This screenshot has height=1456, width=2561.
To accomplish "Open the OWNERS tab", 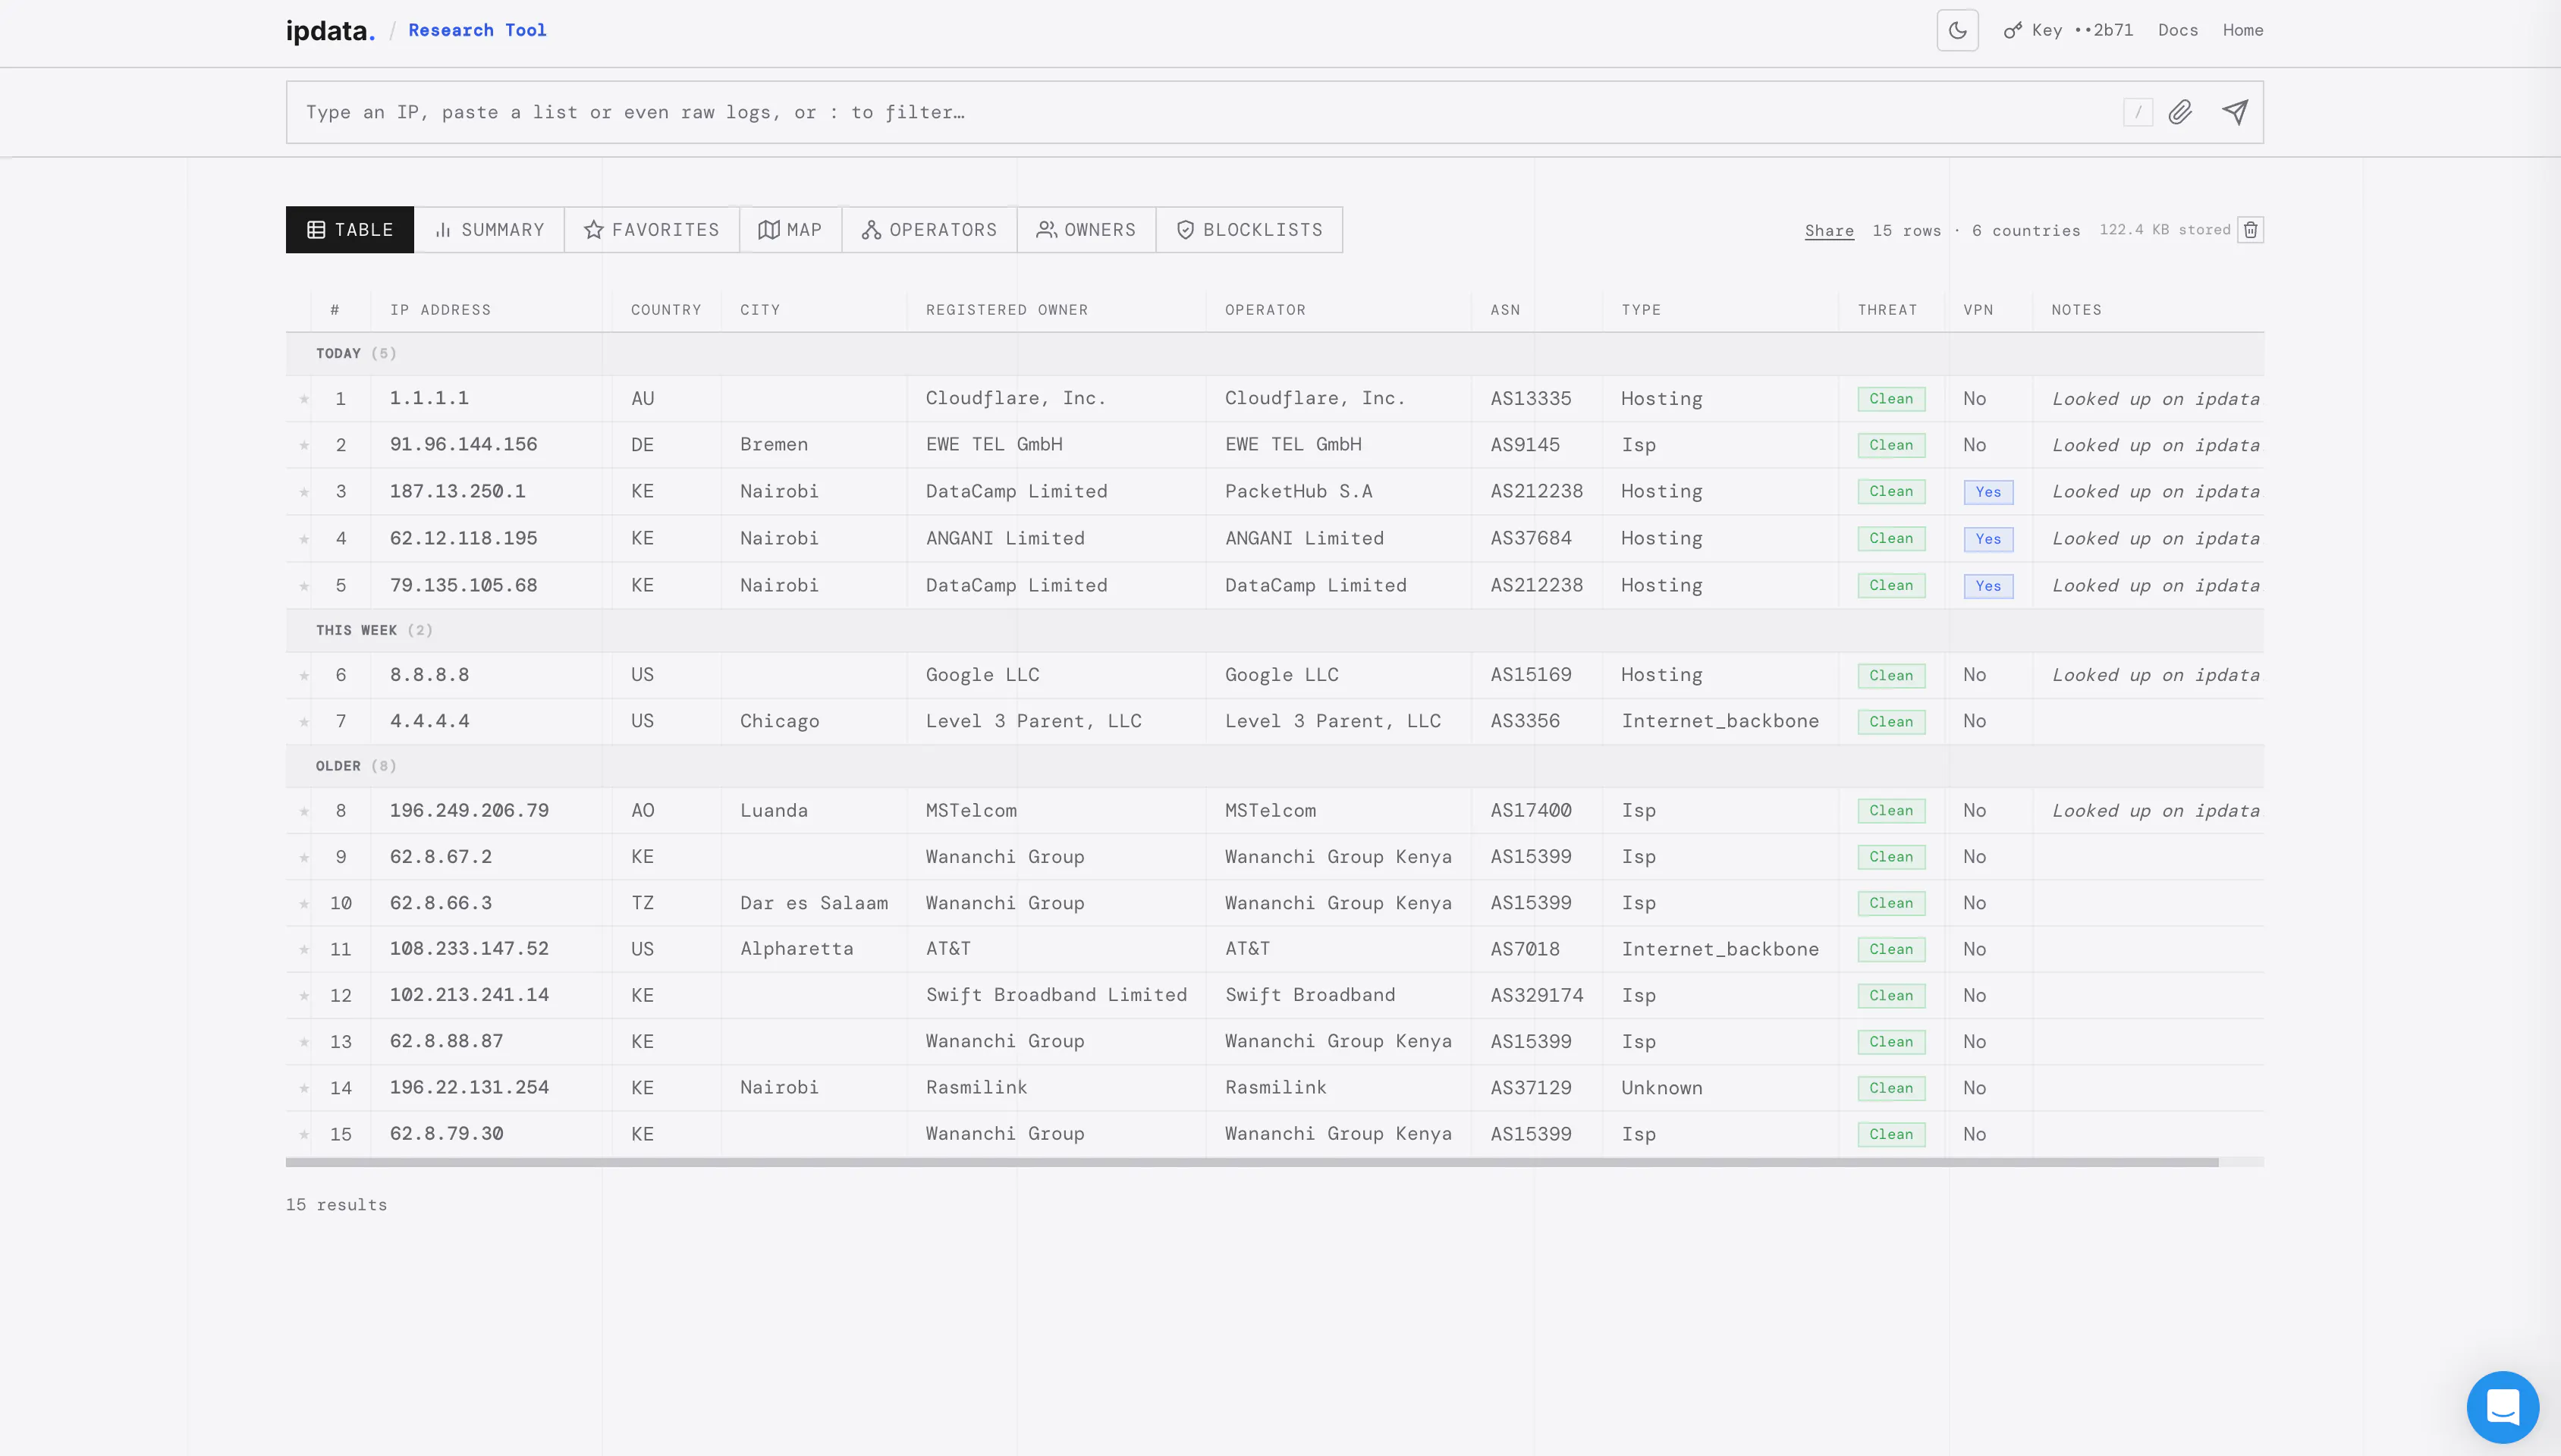I will 1087,230.
